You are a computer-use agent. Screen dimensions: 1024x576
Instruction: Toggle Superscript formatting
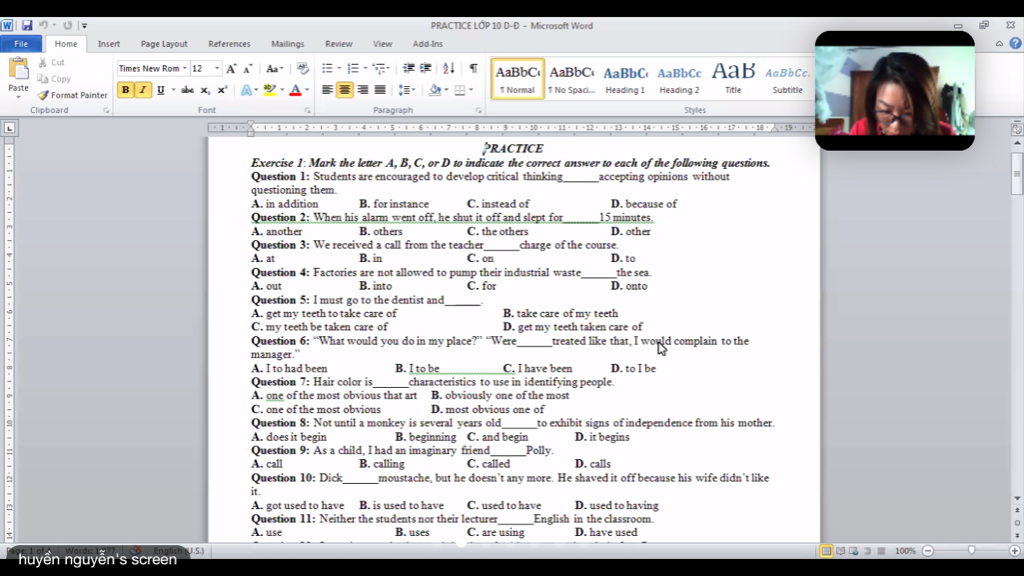click(222, 90)
